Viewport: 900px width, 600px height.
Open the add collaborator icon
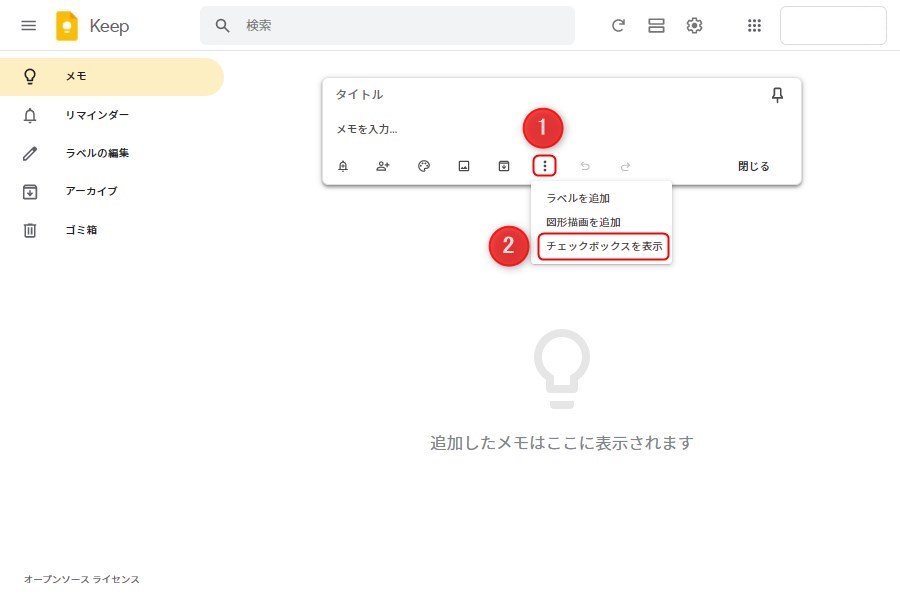(x=383, y=166)
